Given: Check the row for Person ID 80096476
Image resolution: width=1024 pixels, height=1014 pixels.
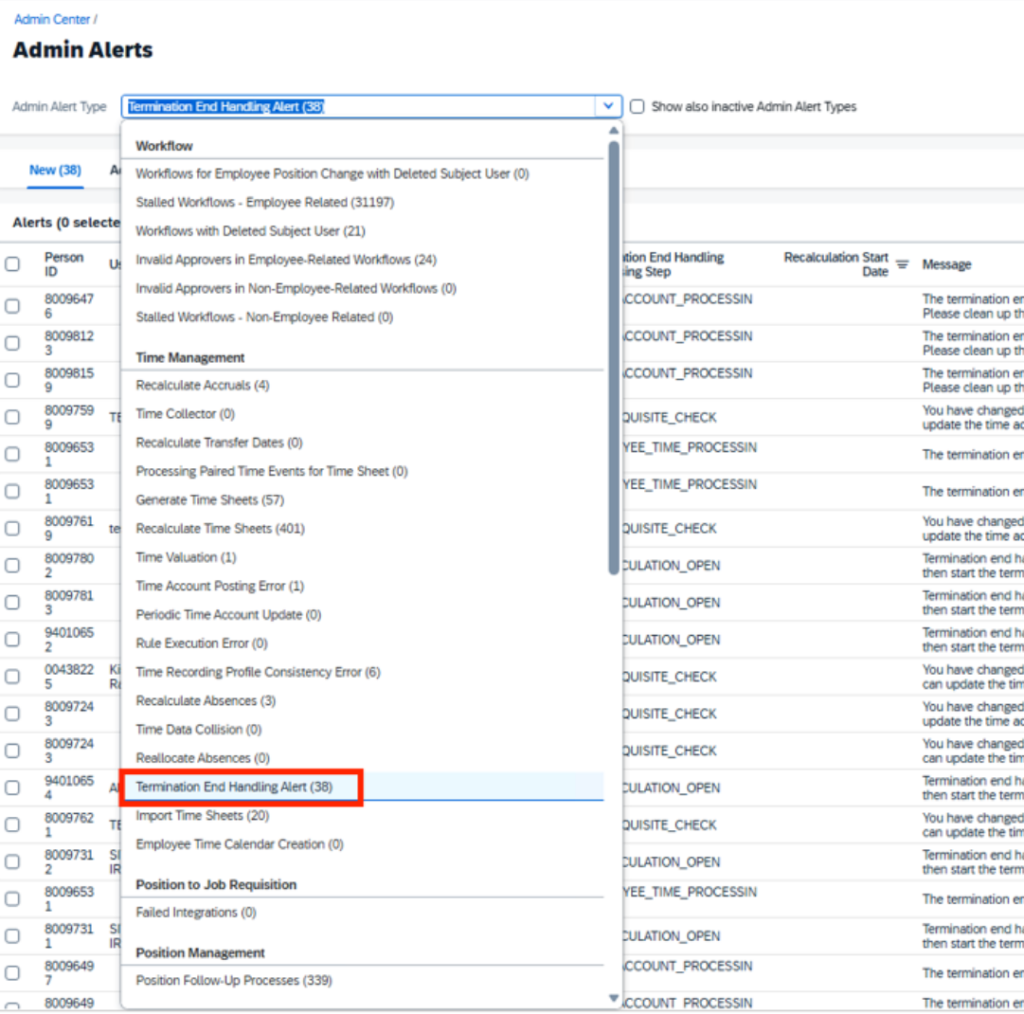Looking at the screenshot, I should coord(12,306).
